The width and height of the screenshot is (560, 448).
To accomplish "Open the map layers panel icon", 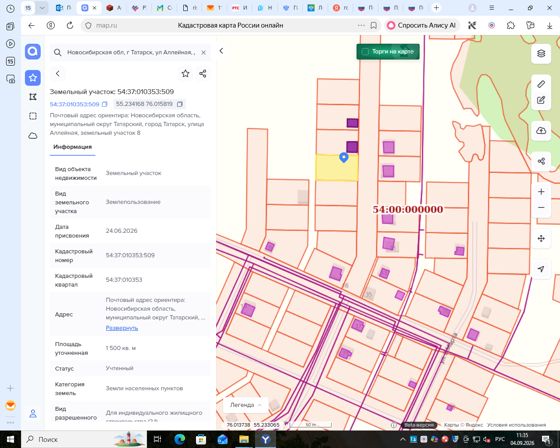I will coord(541,54).
